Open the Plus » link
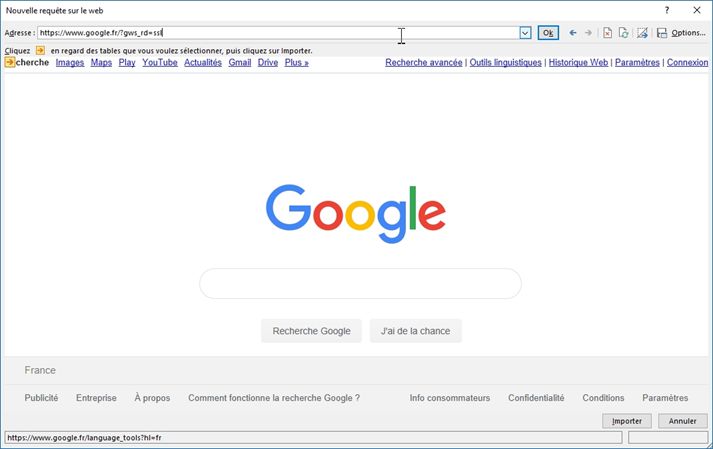Screen dimensions: 713x449 click(296, 62)
